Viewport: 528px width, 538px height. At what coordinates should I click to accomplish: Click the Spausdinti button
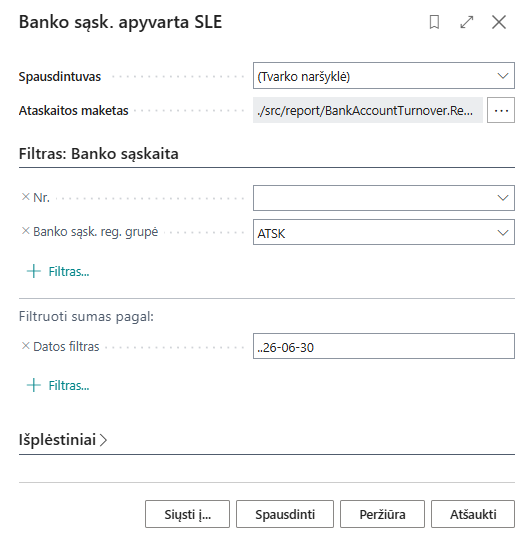click(x=285, y=514)
